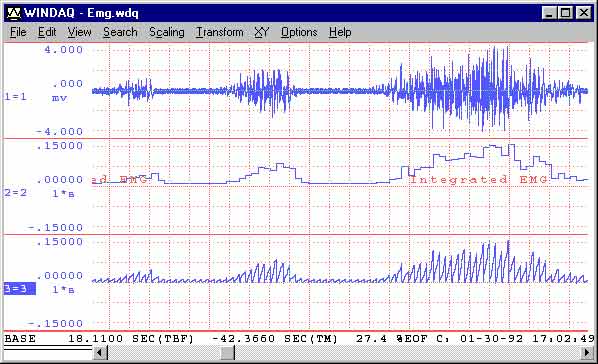Click the BASE status bar entry
The height and width of the screenshot is (364, 598).
[20, 339]
